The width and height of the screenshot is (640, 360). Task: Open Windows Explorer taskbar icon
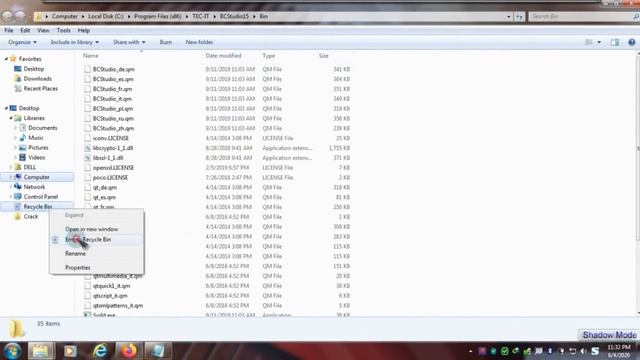click(x=40, y=351)
